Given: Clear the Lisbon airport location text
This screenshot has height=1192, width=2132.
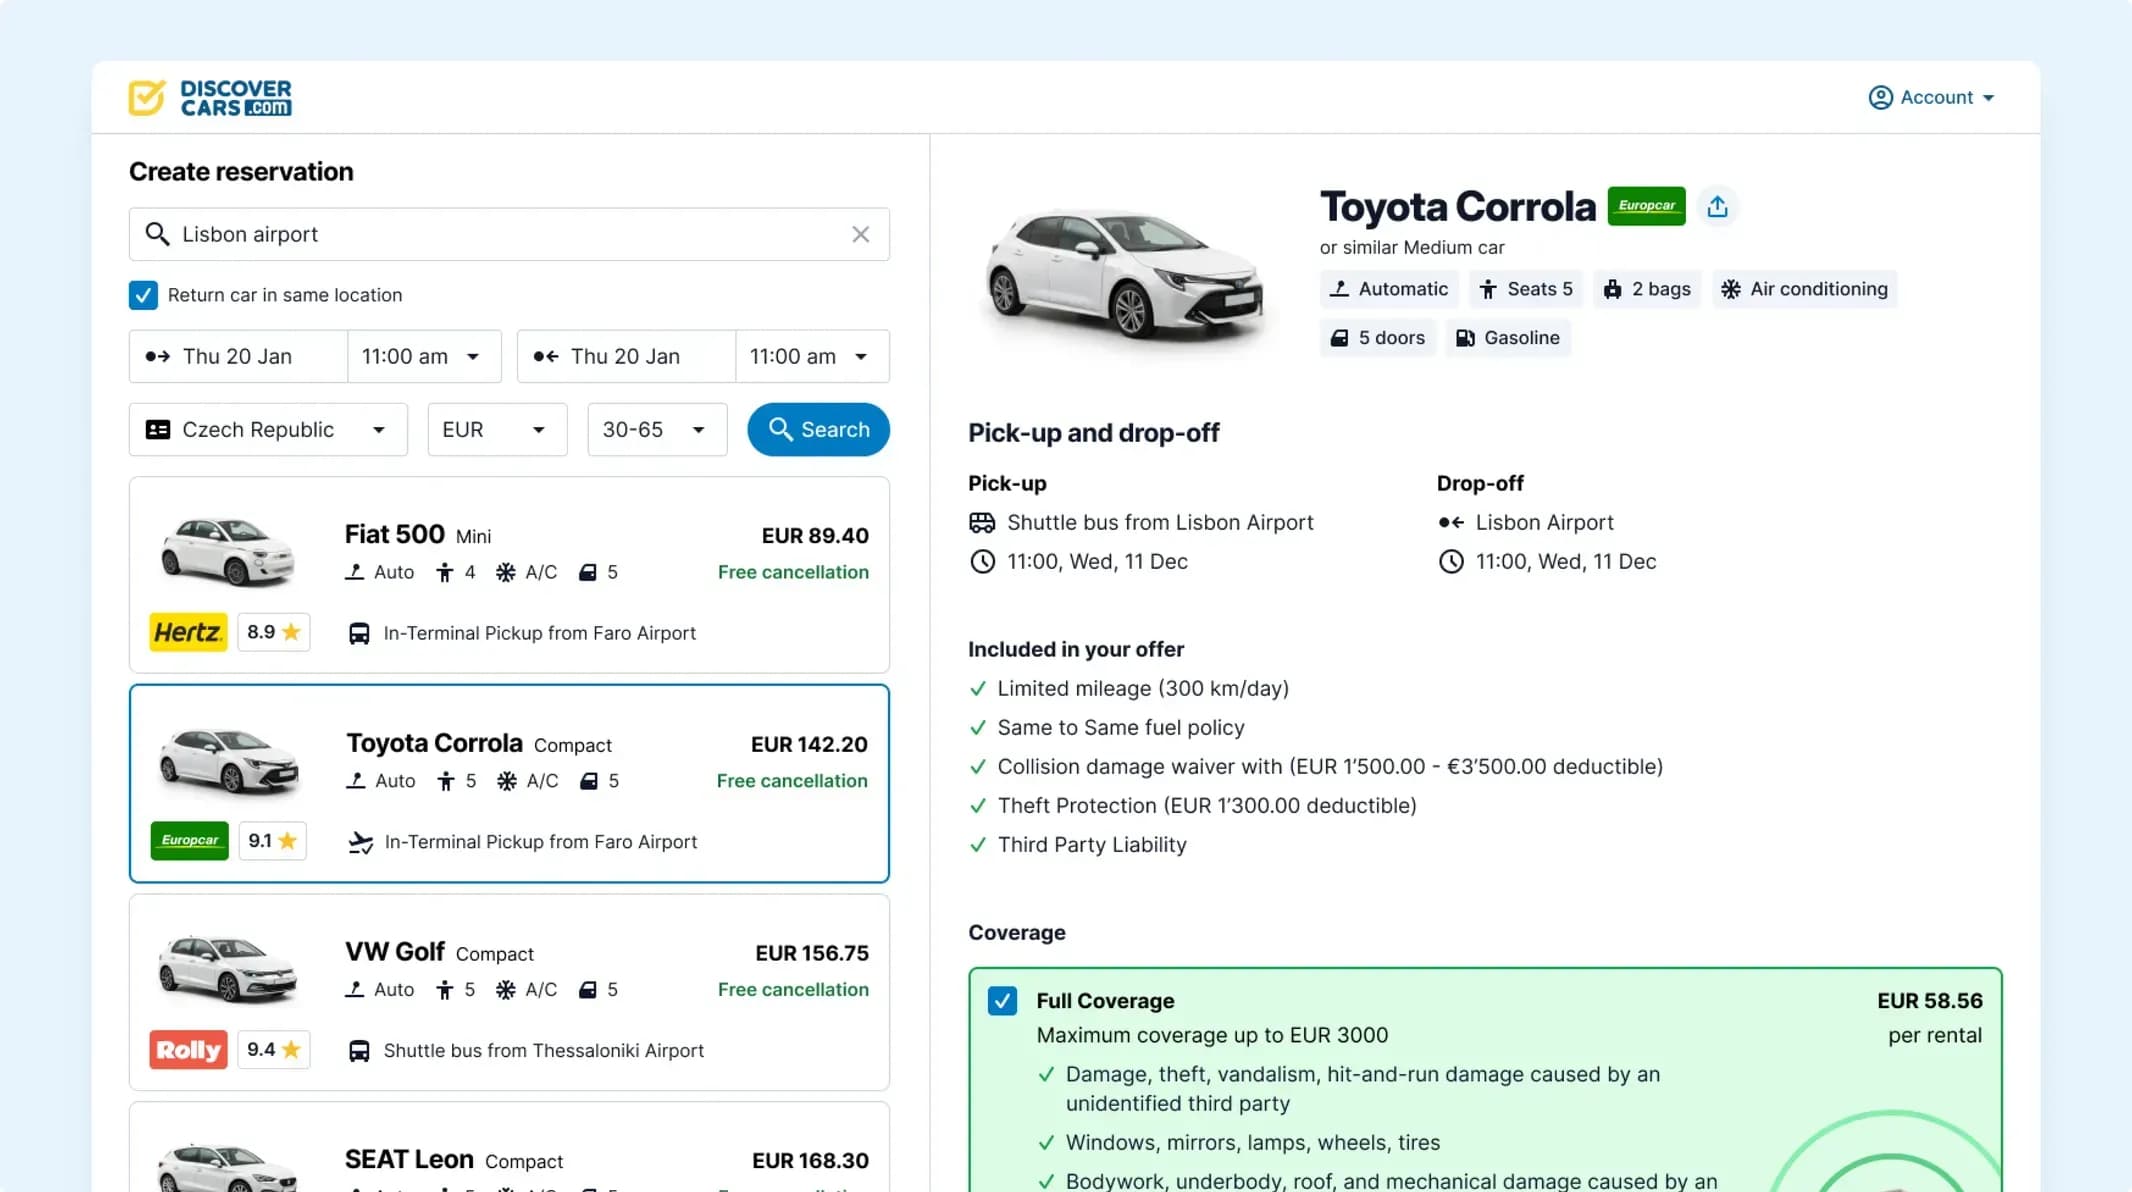Looking at the screenshot, I should [x=860, y=234].
